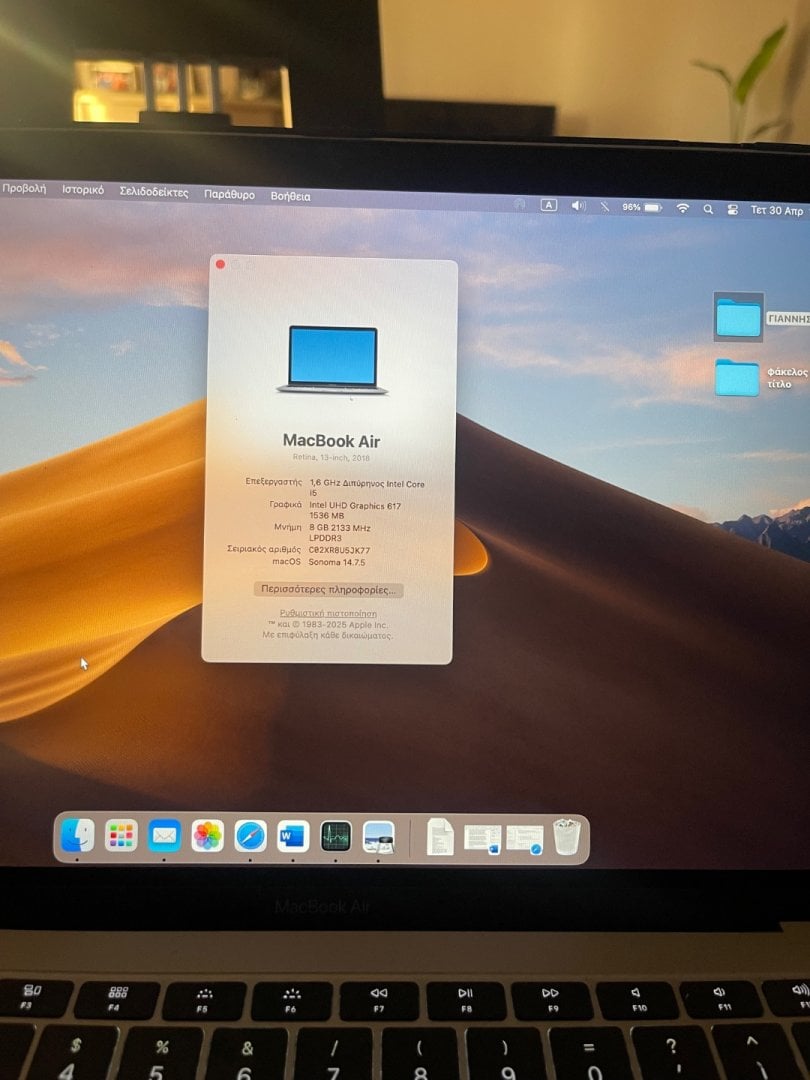
Task: Open the input source menu (A icon)
Action: (x=548, y=205)
